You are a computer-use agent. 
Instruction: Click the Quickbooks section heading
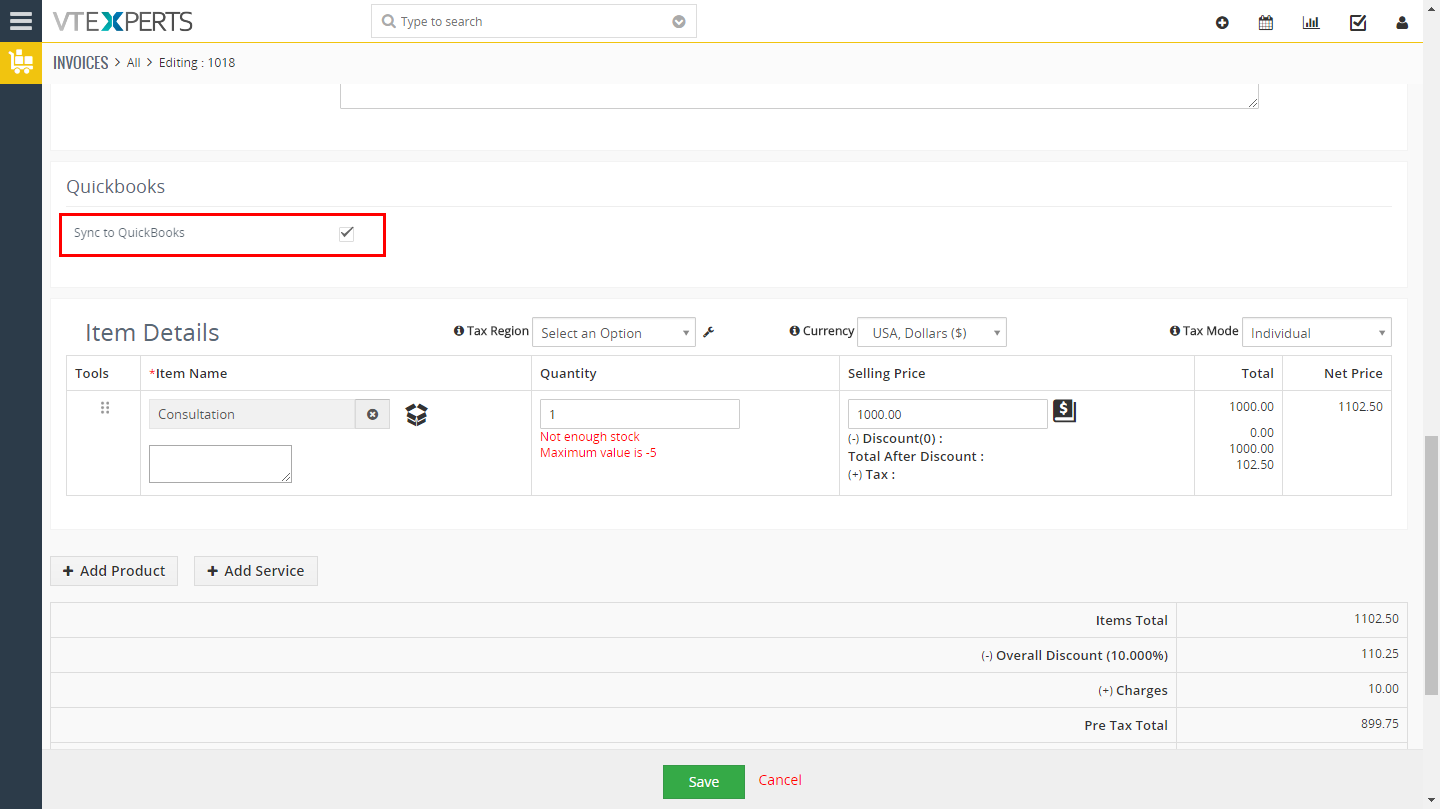[116, 187]
